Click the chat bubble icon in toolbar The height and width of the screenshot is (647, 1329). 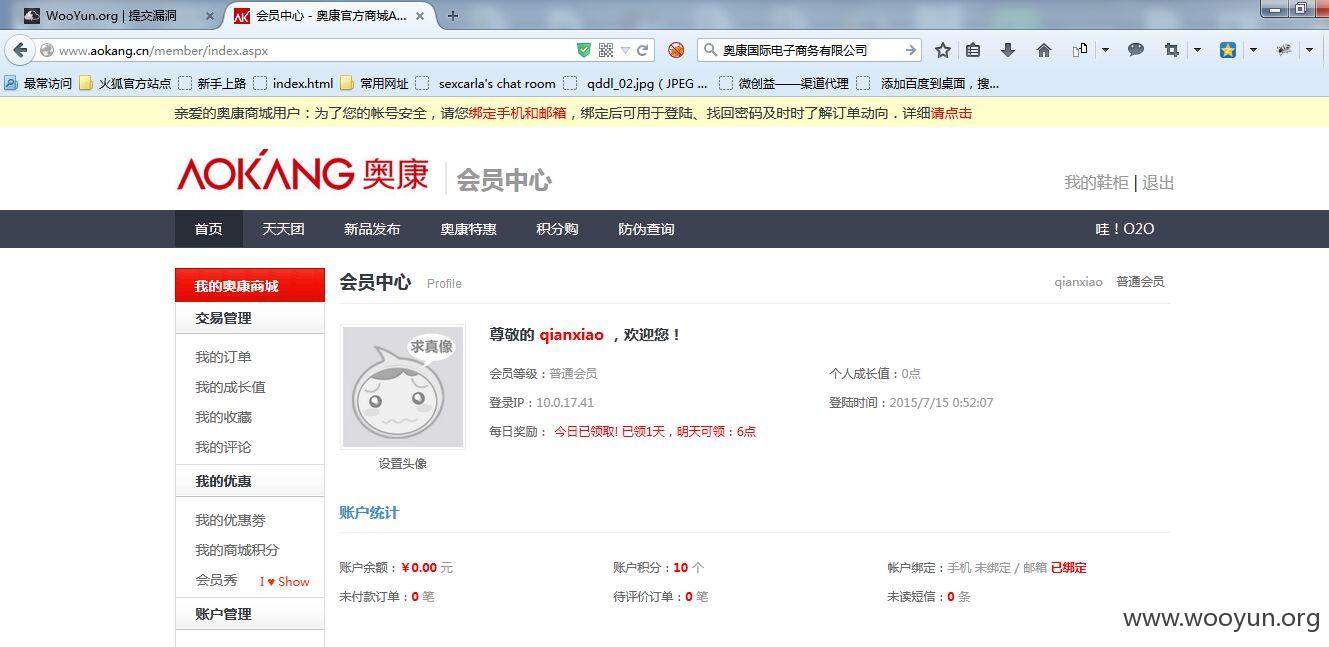pos(1136,50)
